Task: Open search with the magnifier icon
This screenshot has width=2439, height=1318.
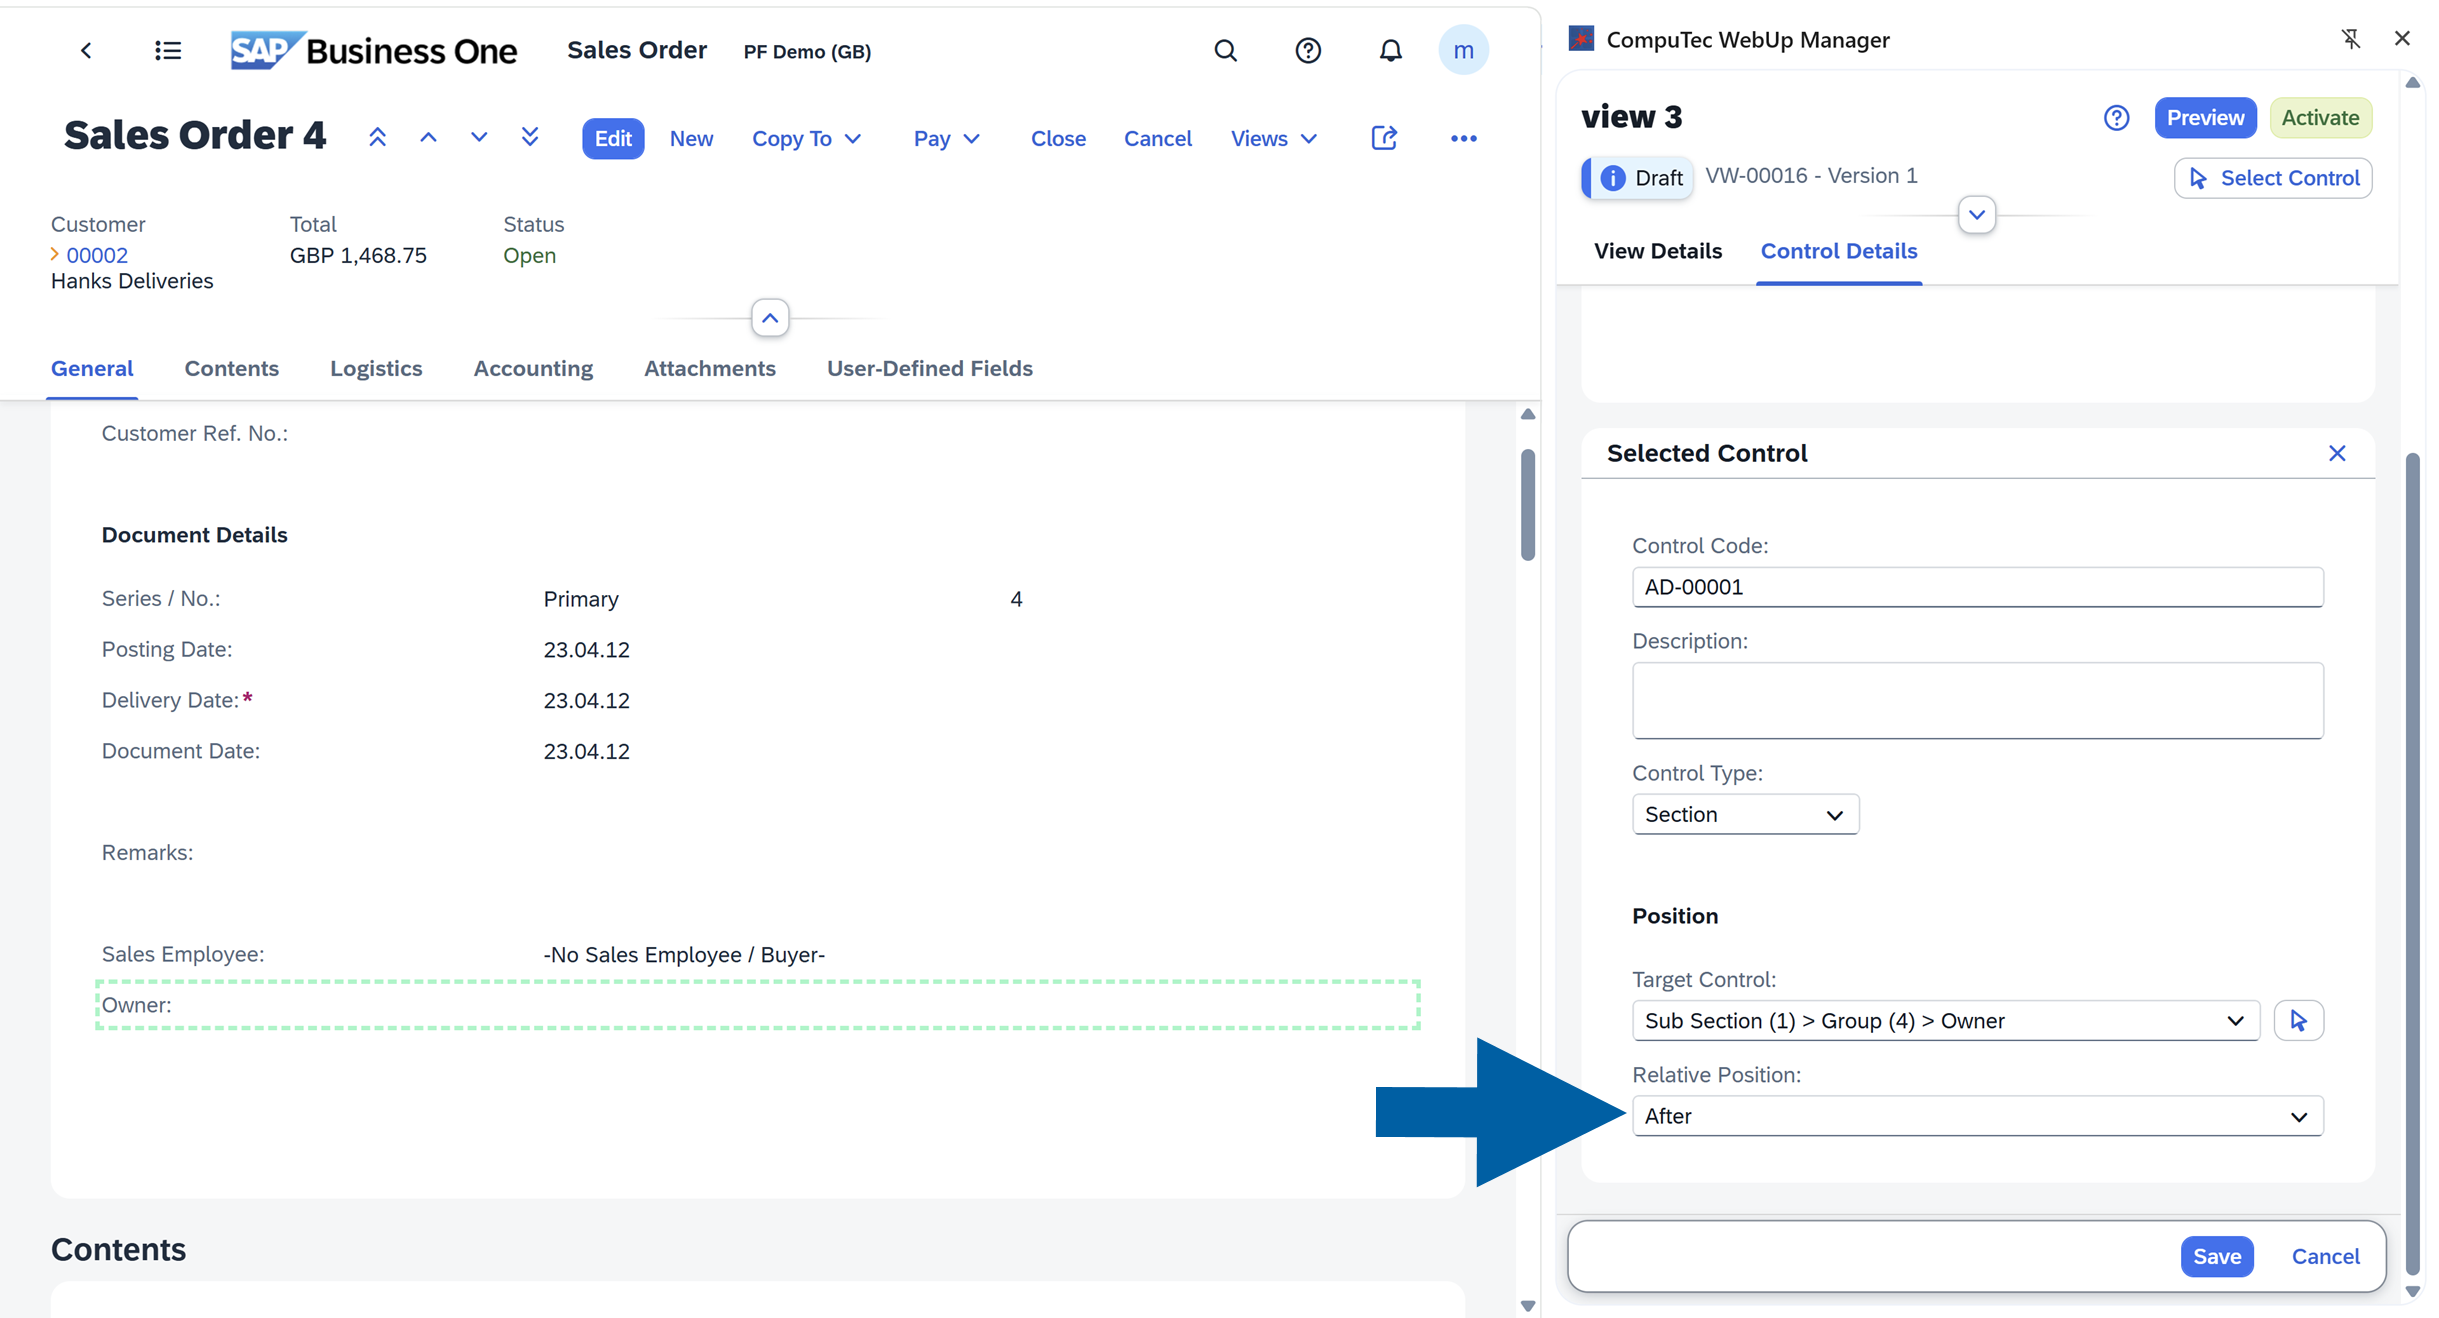Action: click(x=1226, y=51)
